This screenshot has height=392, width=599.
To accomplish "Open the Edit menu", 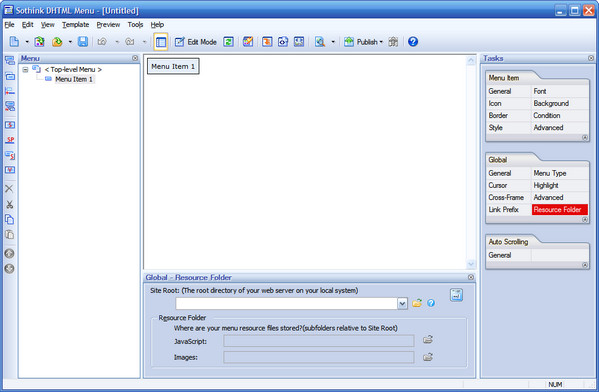I will click(28, 24).
